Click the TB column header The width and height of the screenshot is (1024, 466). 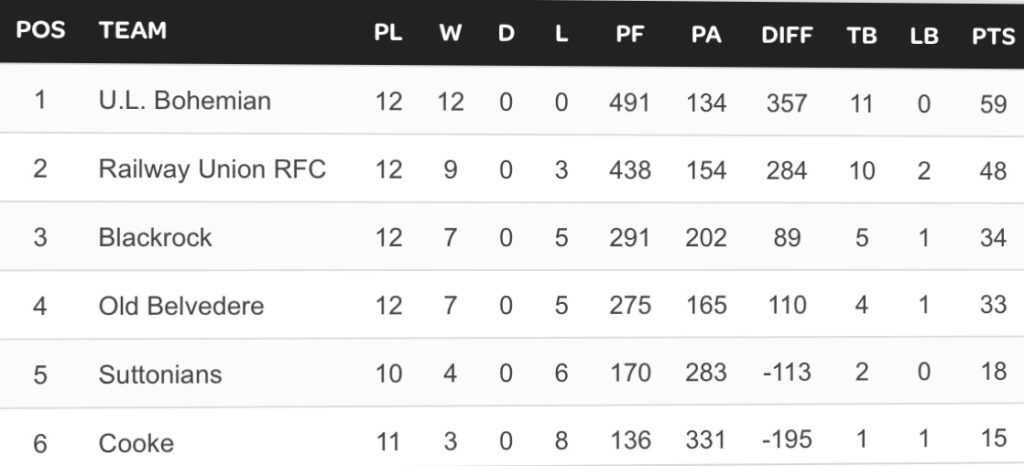click(861, 33)
